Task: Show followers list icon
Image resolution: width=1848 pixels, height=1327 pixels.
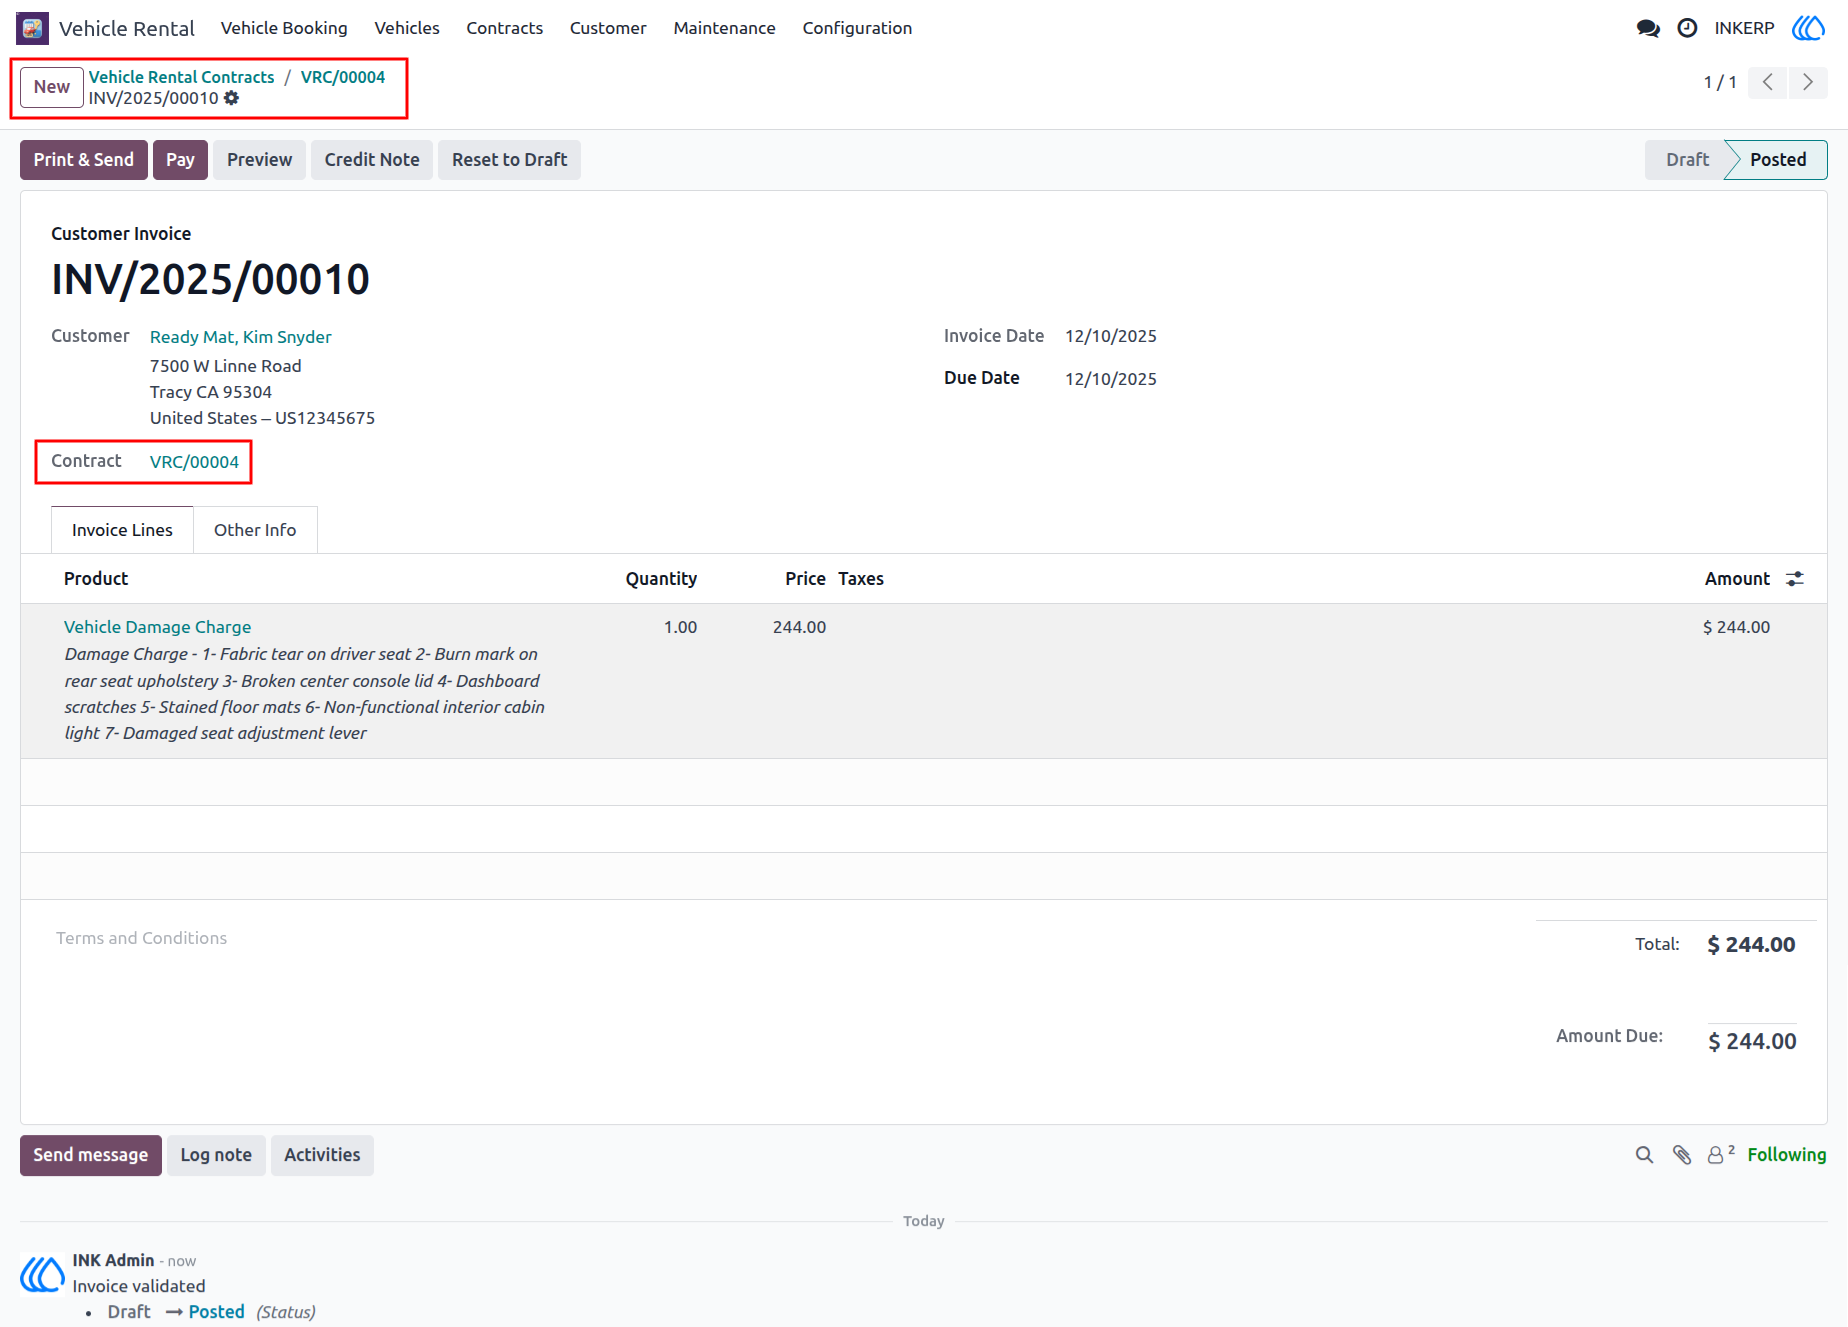Action: pyautogui.click(x=1720, y=1155)
